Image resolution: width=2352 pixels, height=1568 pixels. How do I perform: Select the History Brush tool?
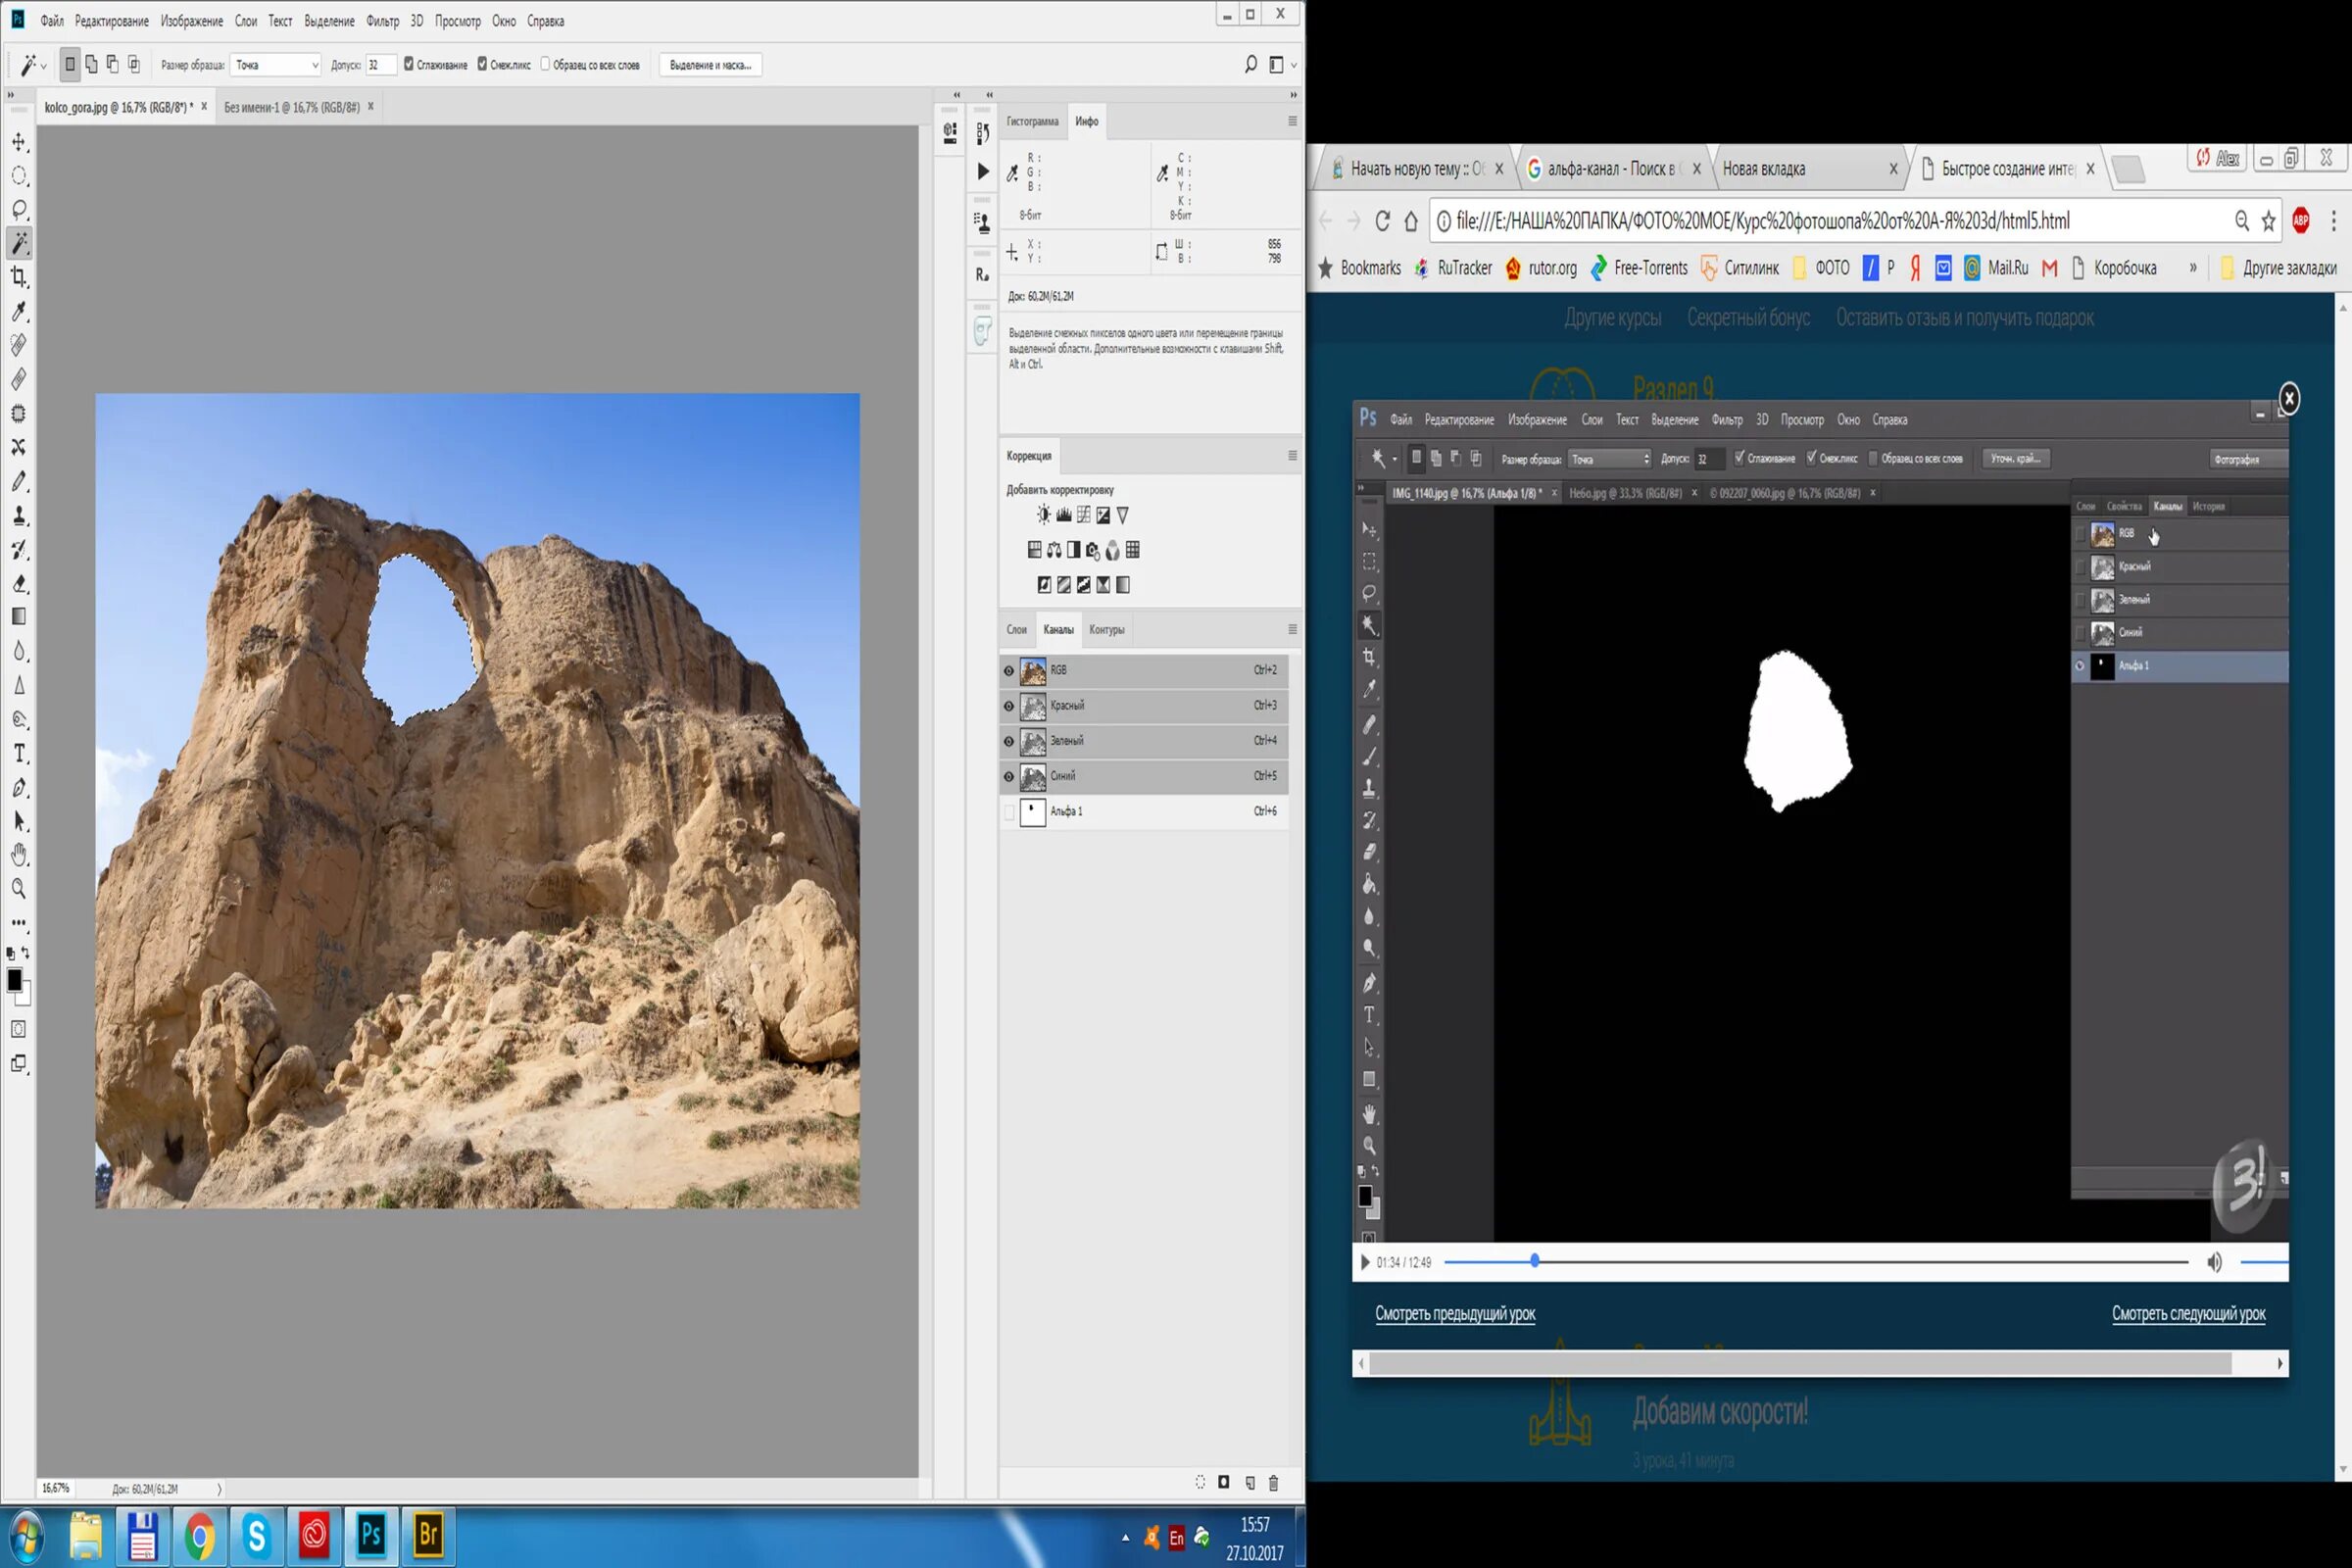(19, 549)
